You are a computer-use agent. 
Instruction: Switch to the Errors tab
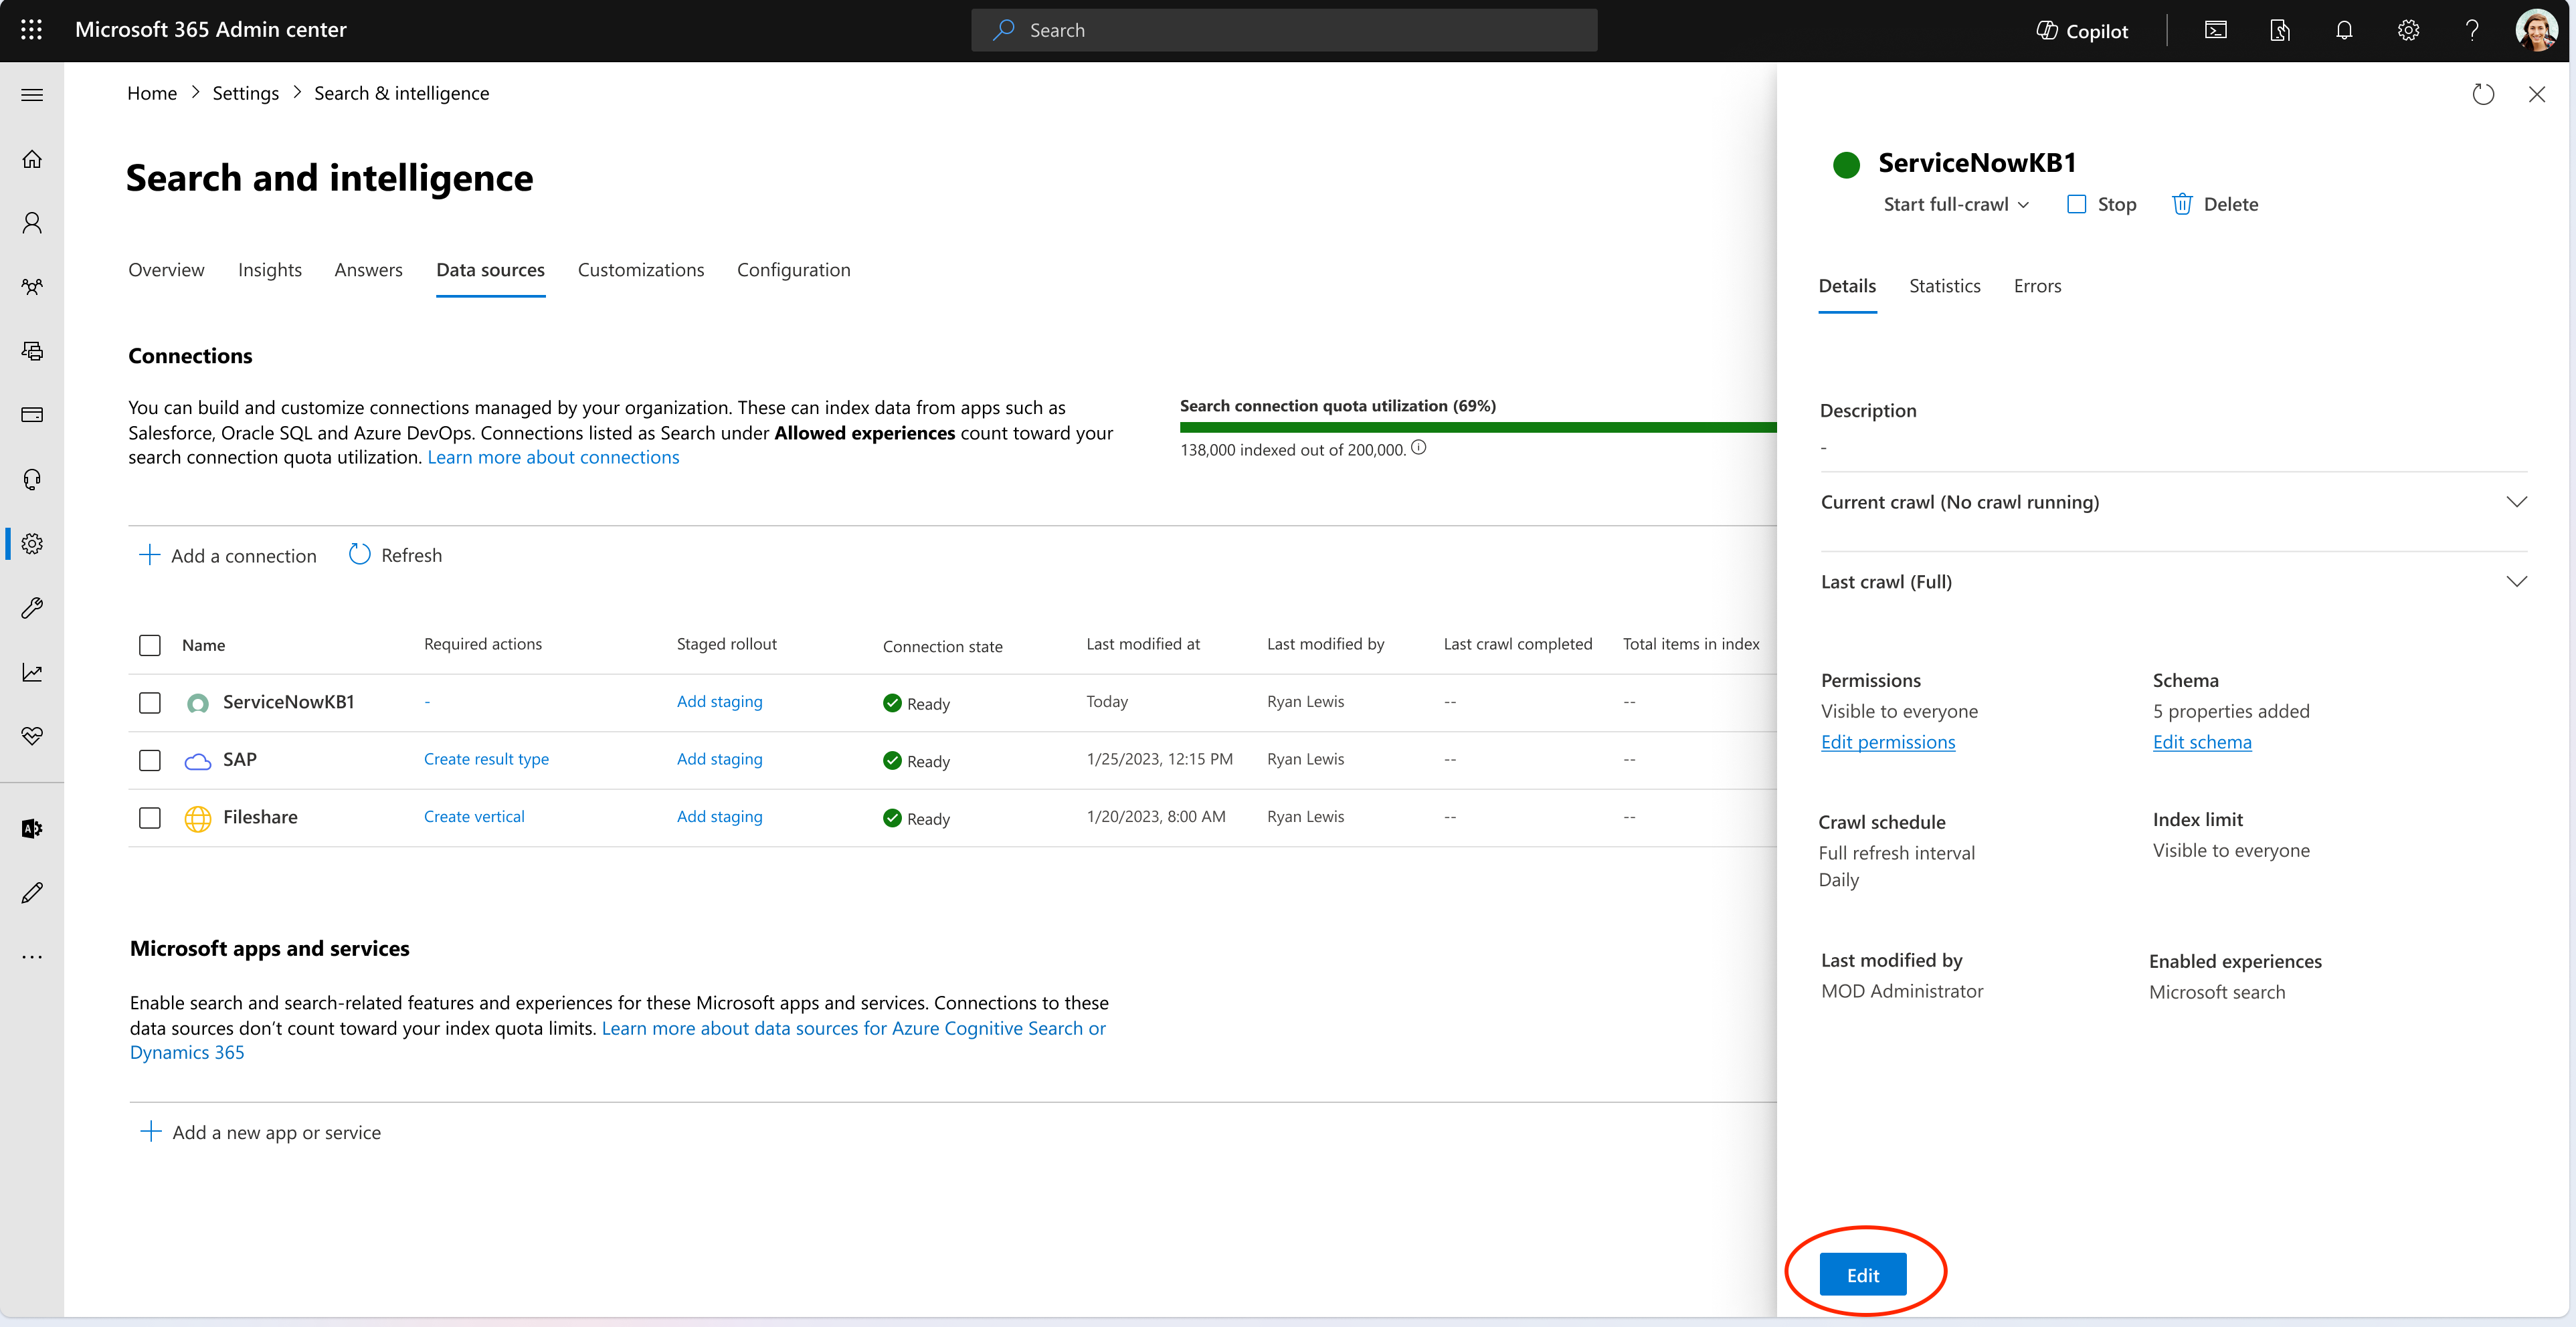2038,283
